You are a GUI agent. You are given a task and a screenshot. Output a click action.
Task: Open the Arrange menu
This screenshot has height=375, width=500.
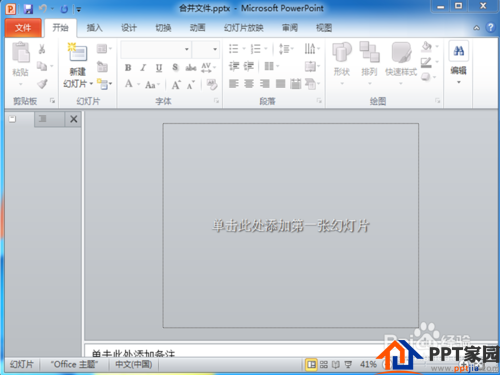369,63
